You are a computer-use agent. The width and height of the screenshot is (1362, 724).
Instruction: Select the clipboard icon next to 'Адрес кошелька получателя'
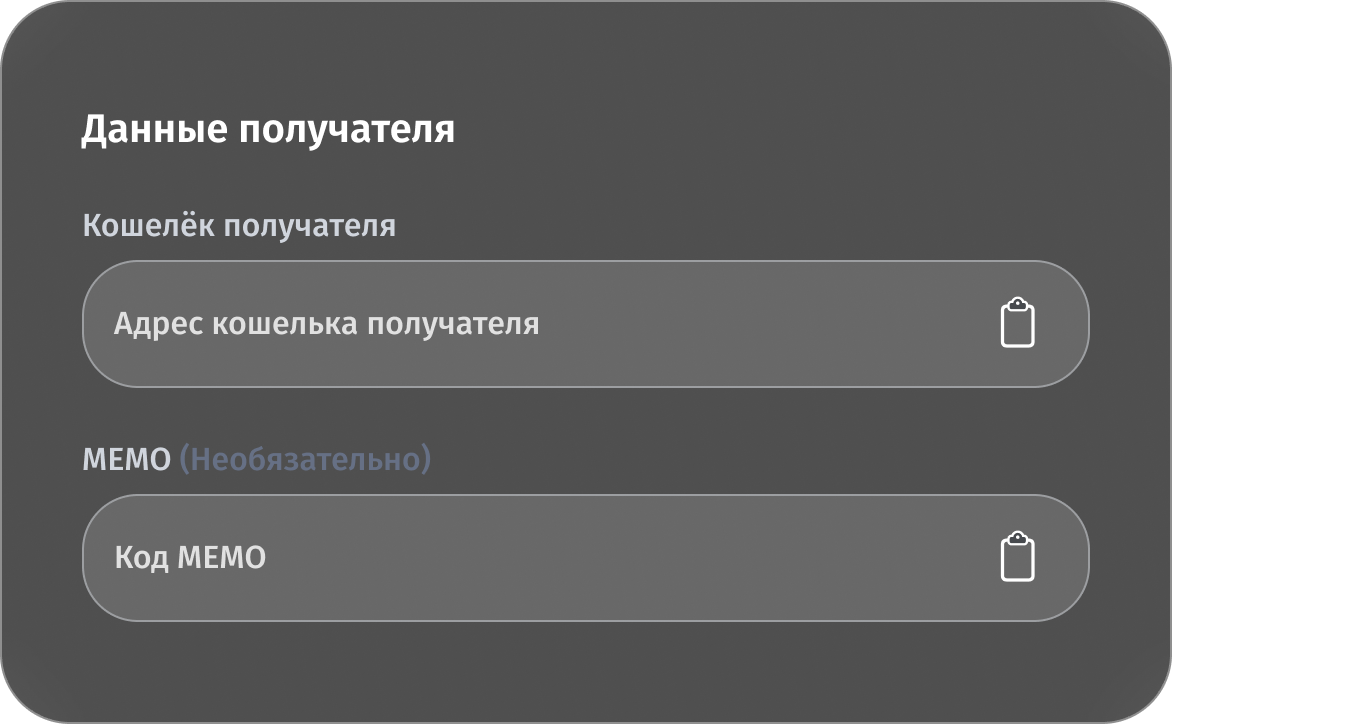pos(1019,323)
